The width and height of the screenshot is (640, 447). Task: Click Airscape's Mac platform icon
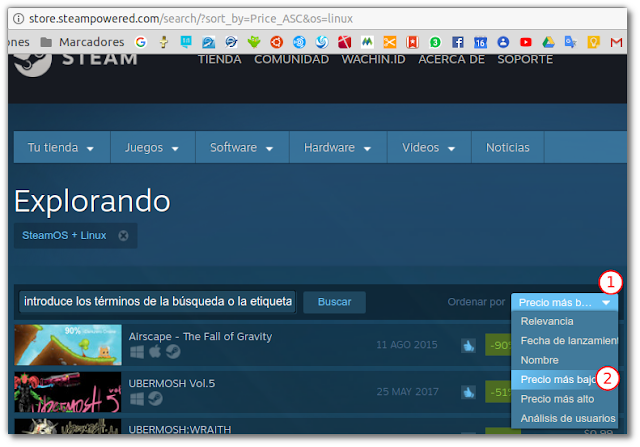[155, 351]
